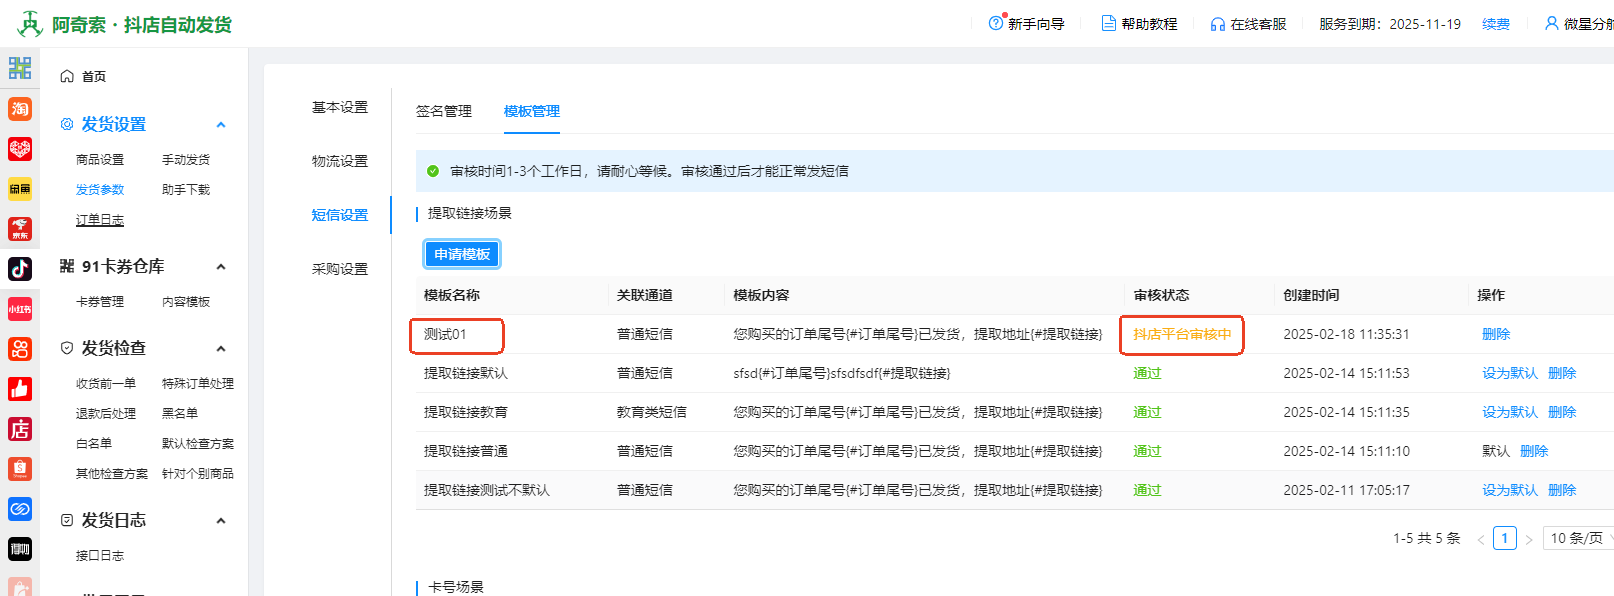The height and width of the screenshot is (596, 1614).
Task: Open the red thumbs-up platform icon
Action: (x=20, y=389)
